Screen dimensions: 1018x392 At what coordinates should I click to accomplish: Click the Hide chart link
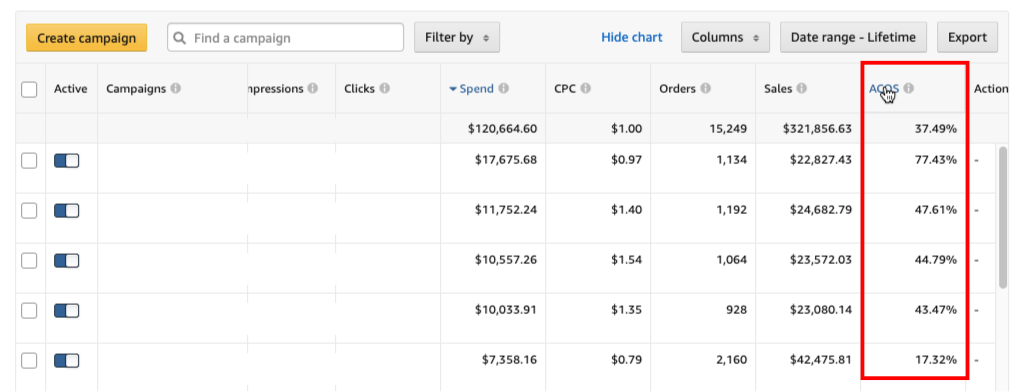tap(632, 38)
